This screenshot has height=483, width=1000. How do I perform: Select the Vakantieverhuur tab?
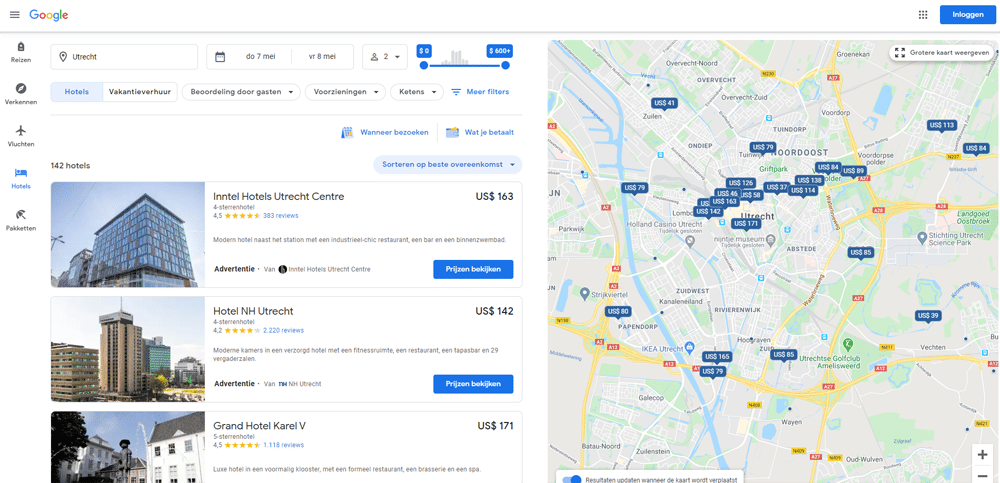pos(140,92)
